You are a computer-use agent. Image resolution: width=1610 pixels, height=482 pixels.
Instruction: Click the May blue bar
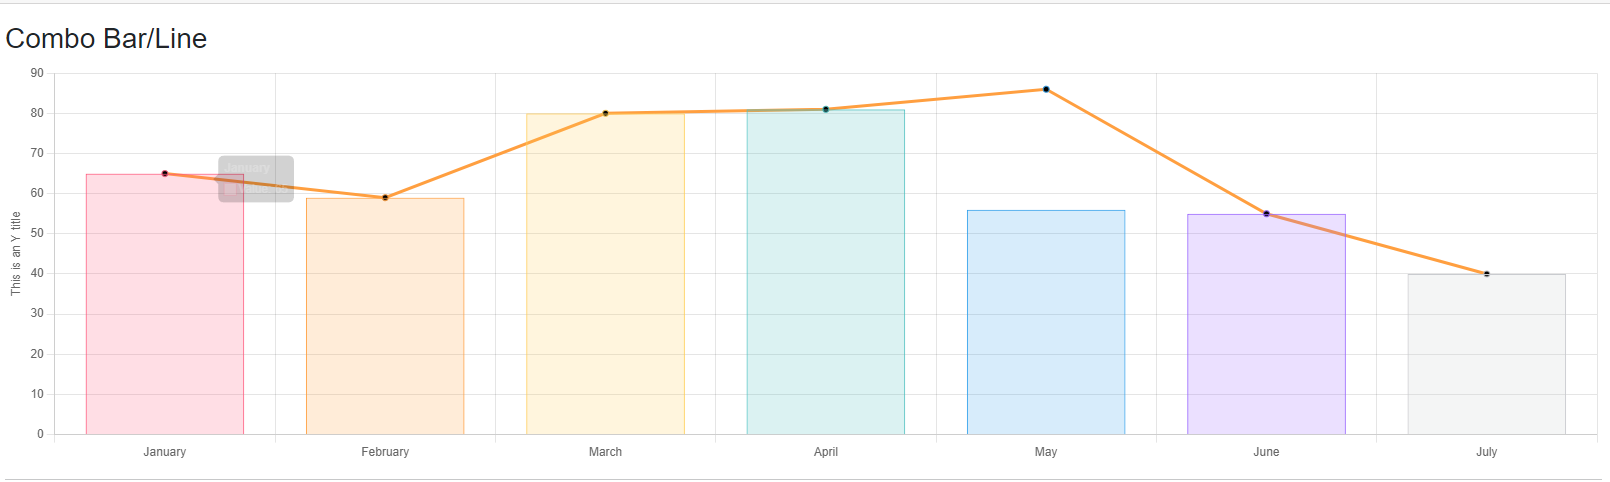click(1046, 325)
